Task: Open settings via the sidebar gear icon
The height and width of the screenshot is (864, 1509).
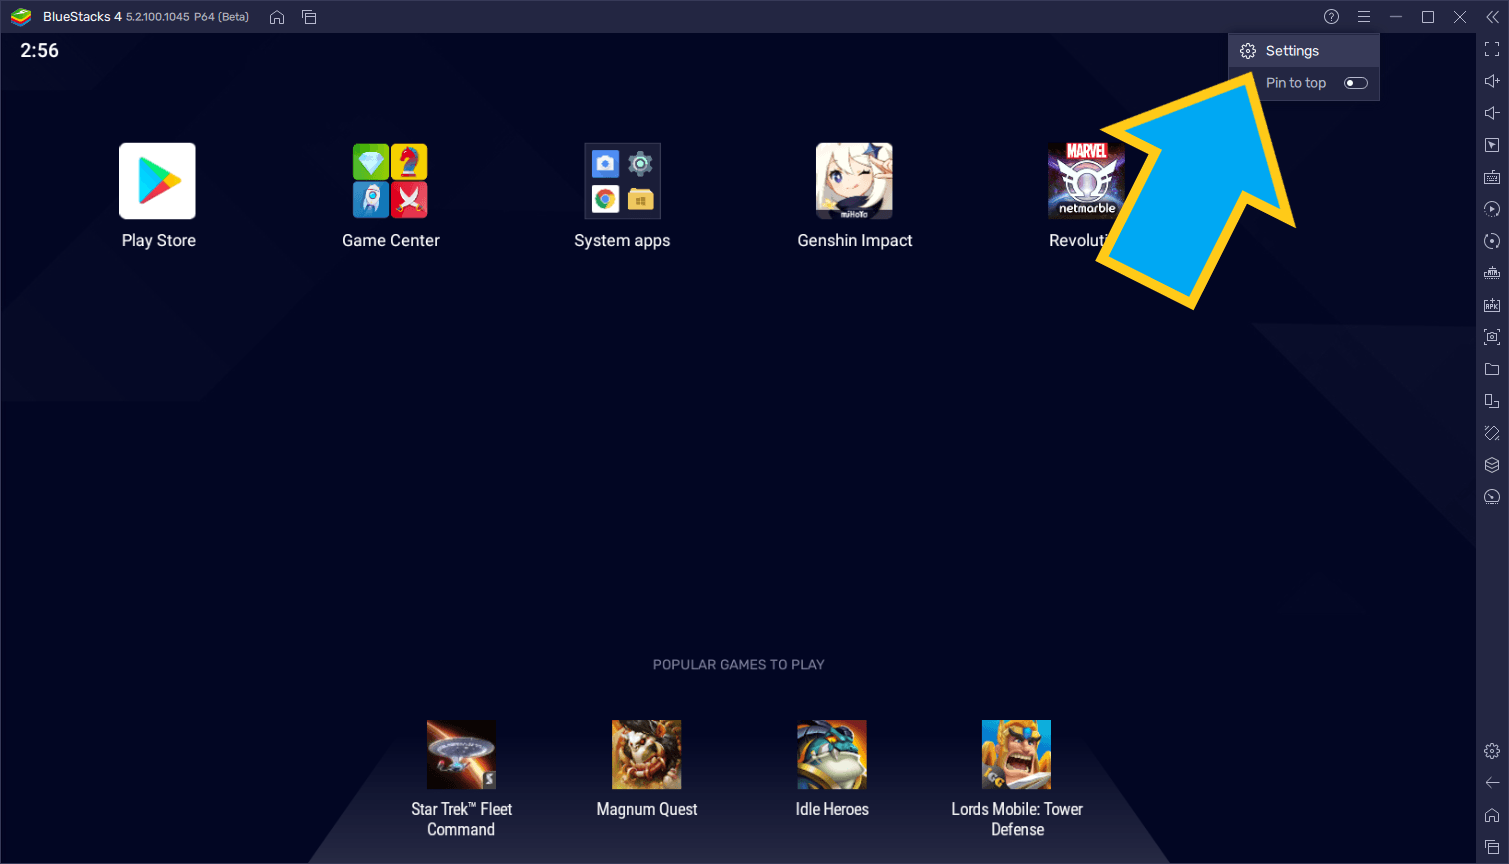Action: [1492, 751]
